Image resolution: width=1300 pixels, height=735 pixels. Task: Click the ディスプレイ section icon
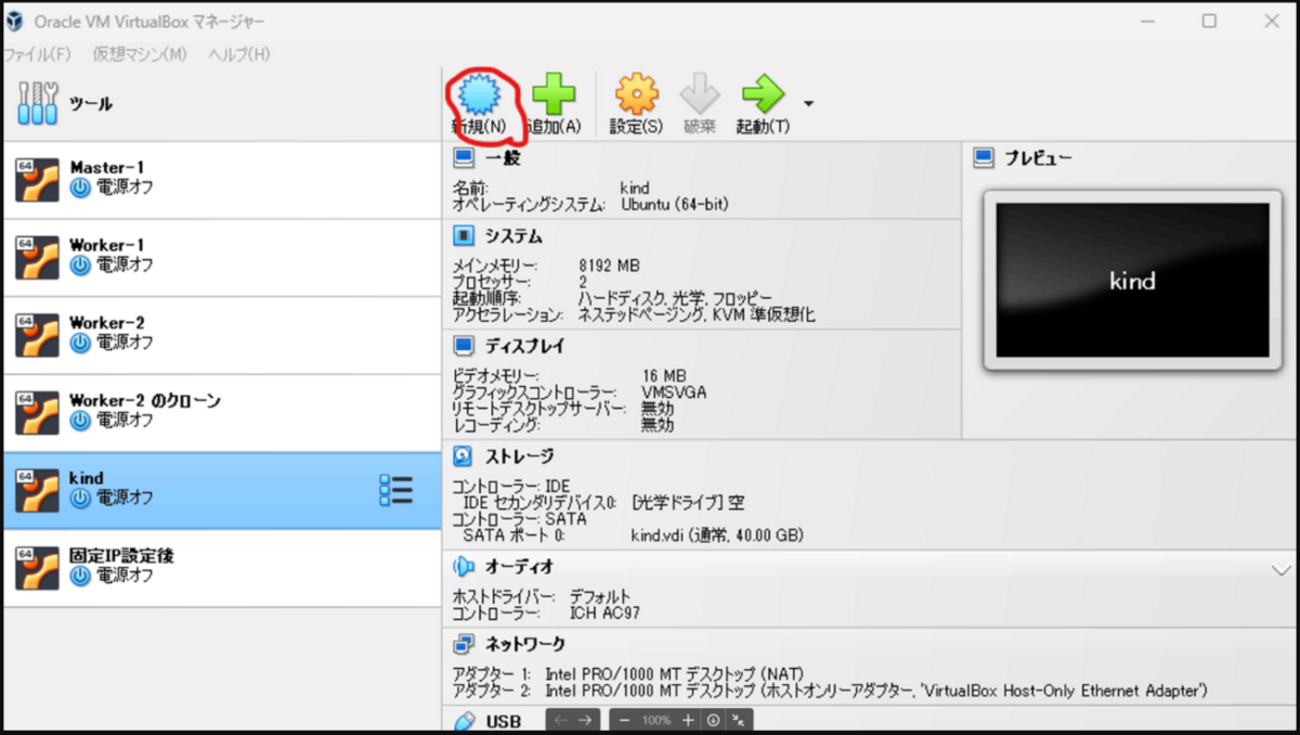pyautogui.click(x=463, y=346)
